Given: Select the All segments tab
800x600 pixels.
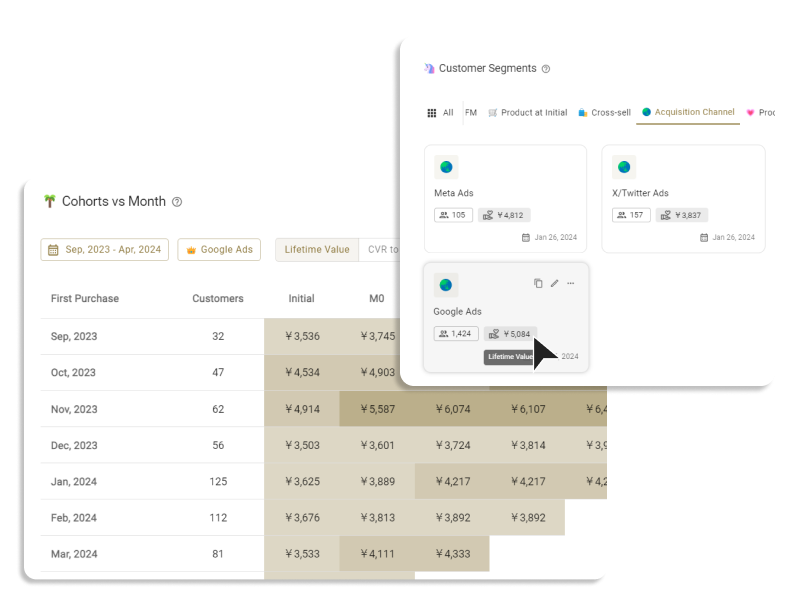Looking at the screenshot, I should [440, 113].
